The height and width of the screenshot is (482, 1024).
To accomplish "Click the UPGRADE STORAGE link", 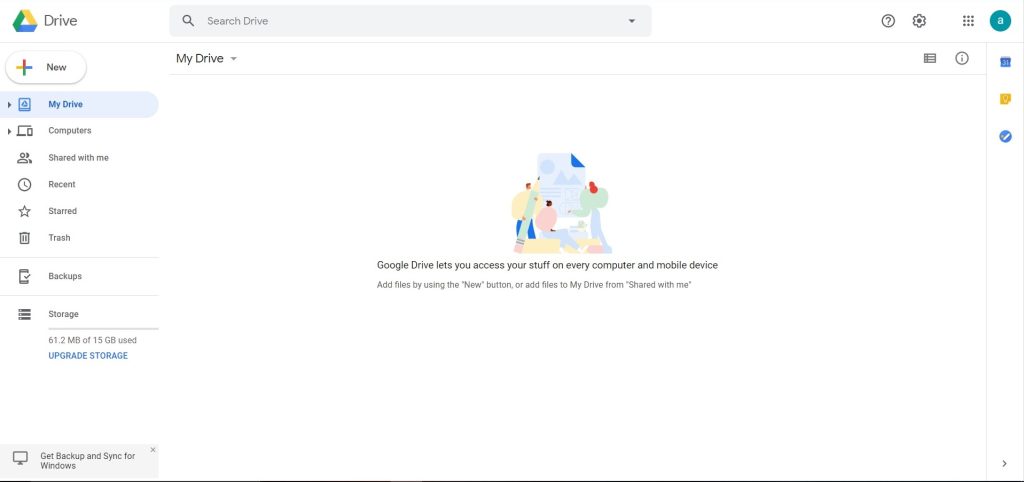I will (x=88, y=356).
